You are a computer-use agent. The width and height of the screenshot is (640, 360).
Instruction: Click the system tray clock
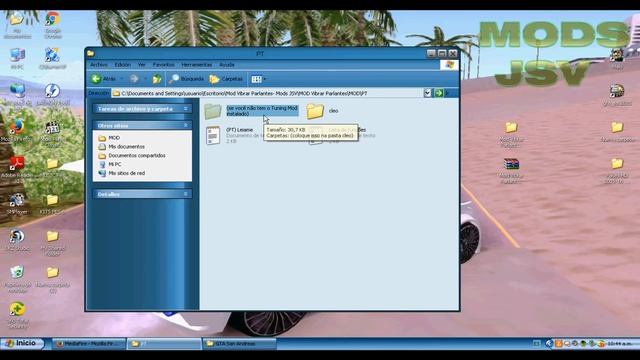coord(620,344)
